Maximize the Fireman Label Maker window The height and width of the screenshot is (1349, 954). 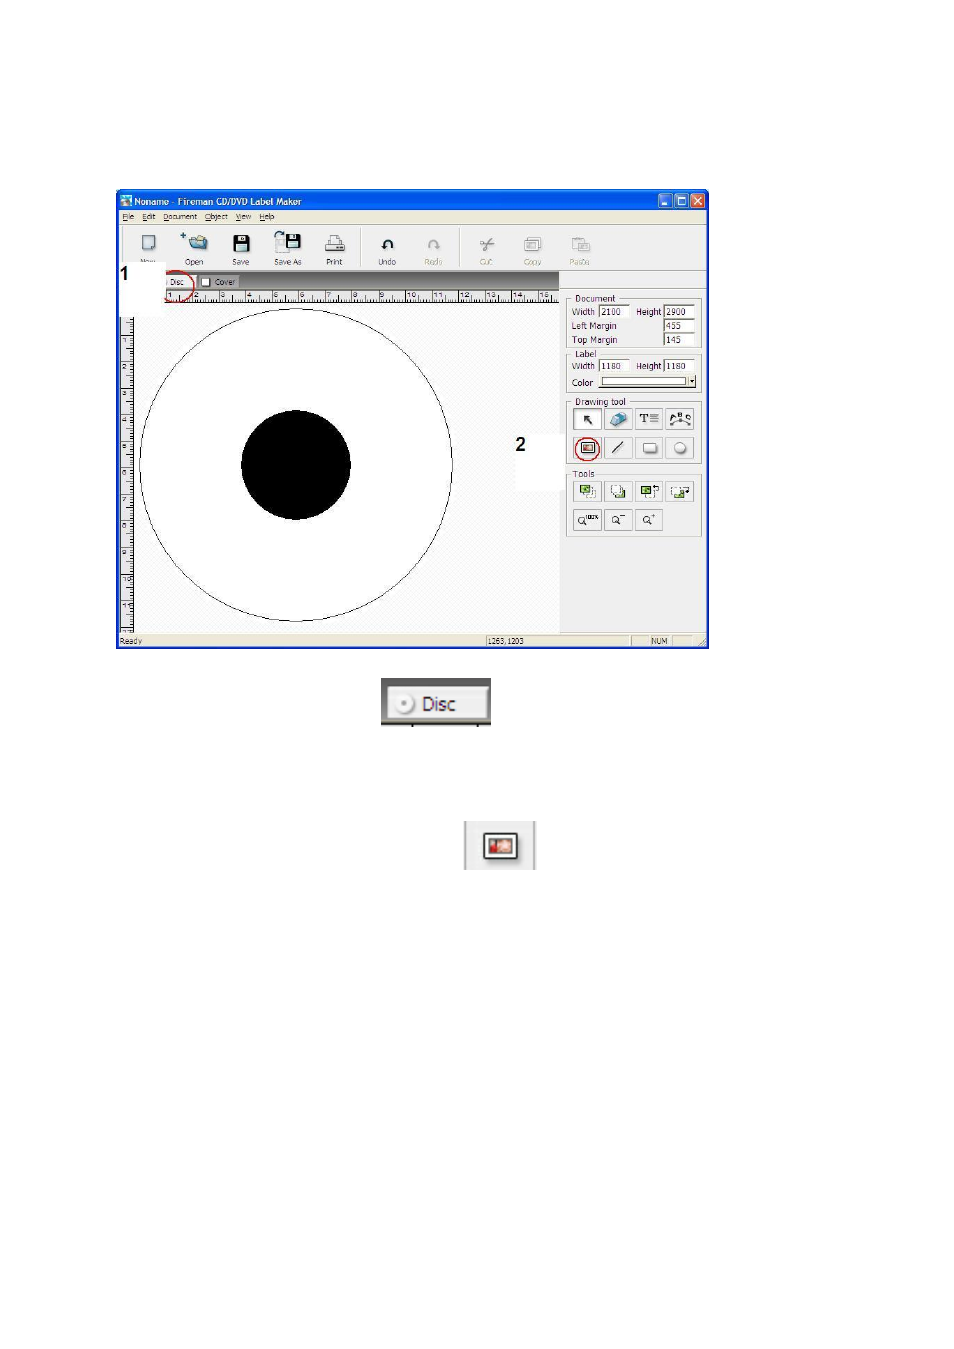point(681,201)
